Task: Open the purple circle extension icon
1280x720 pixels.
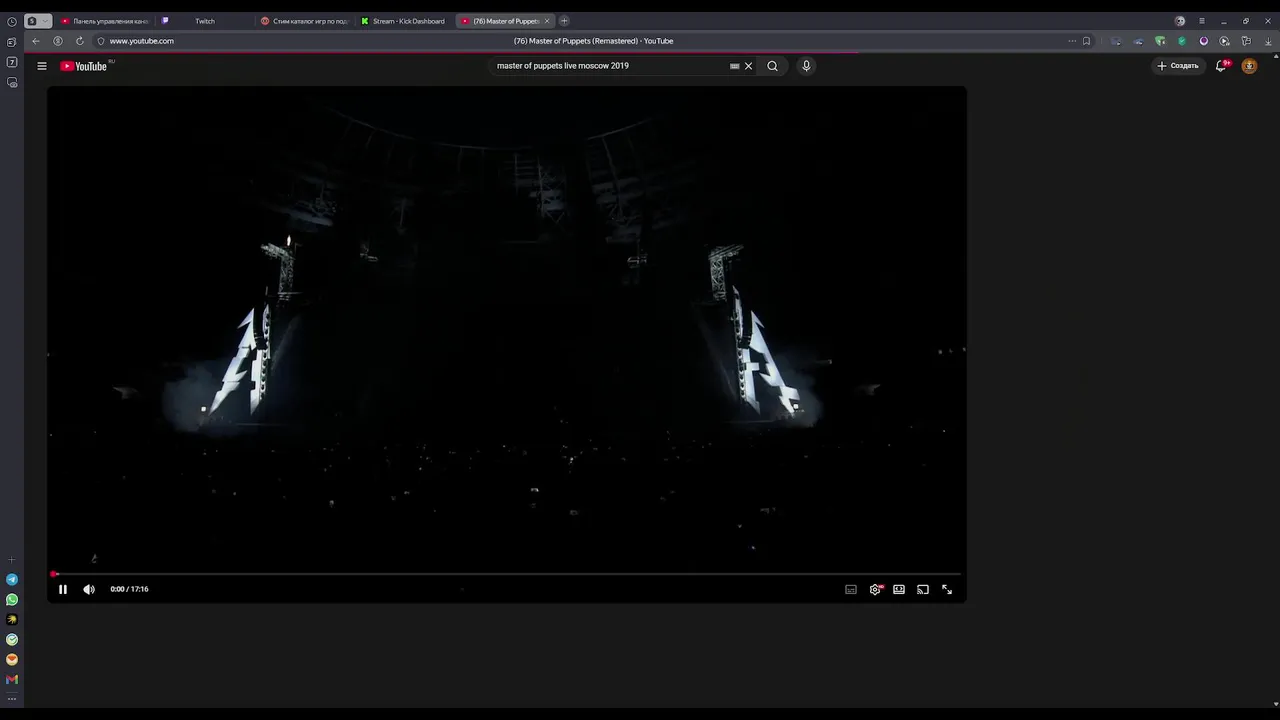Action: pyautogui.click(x=1203, y=41)
